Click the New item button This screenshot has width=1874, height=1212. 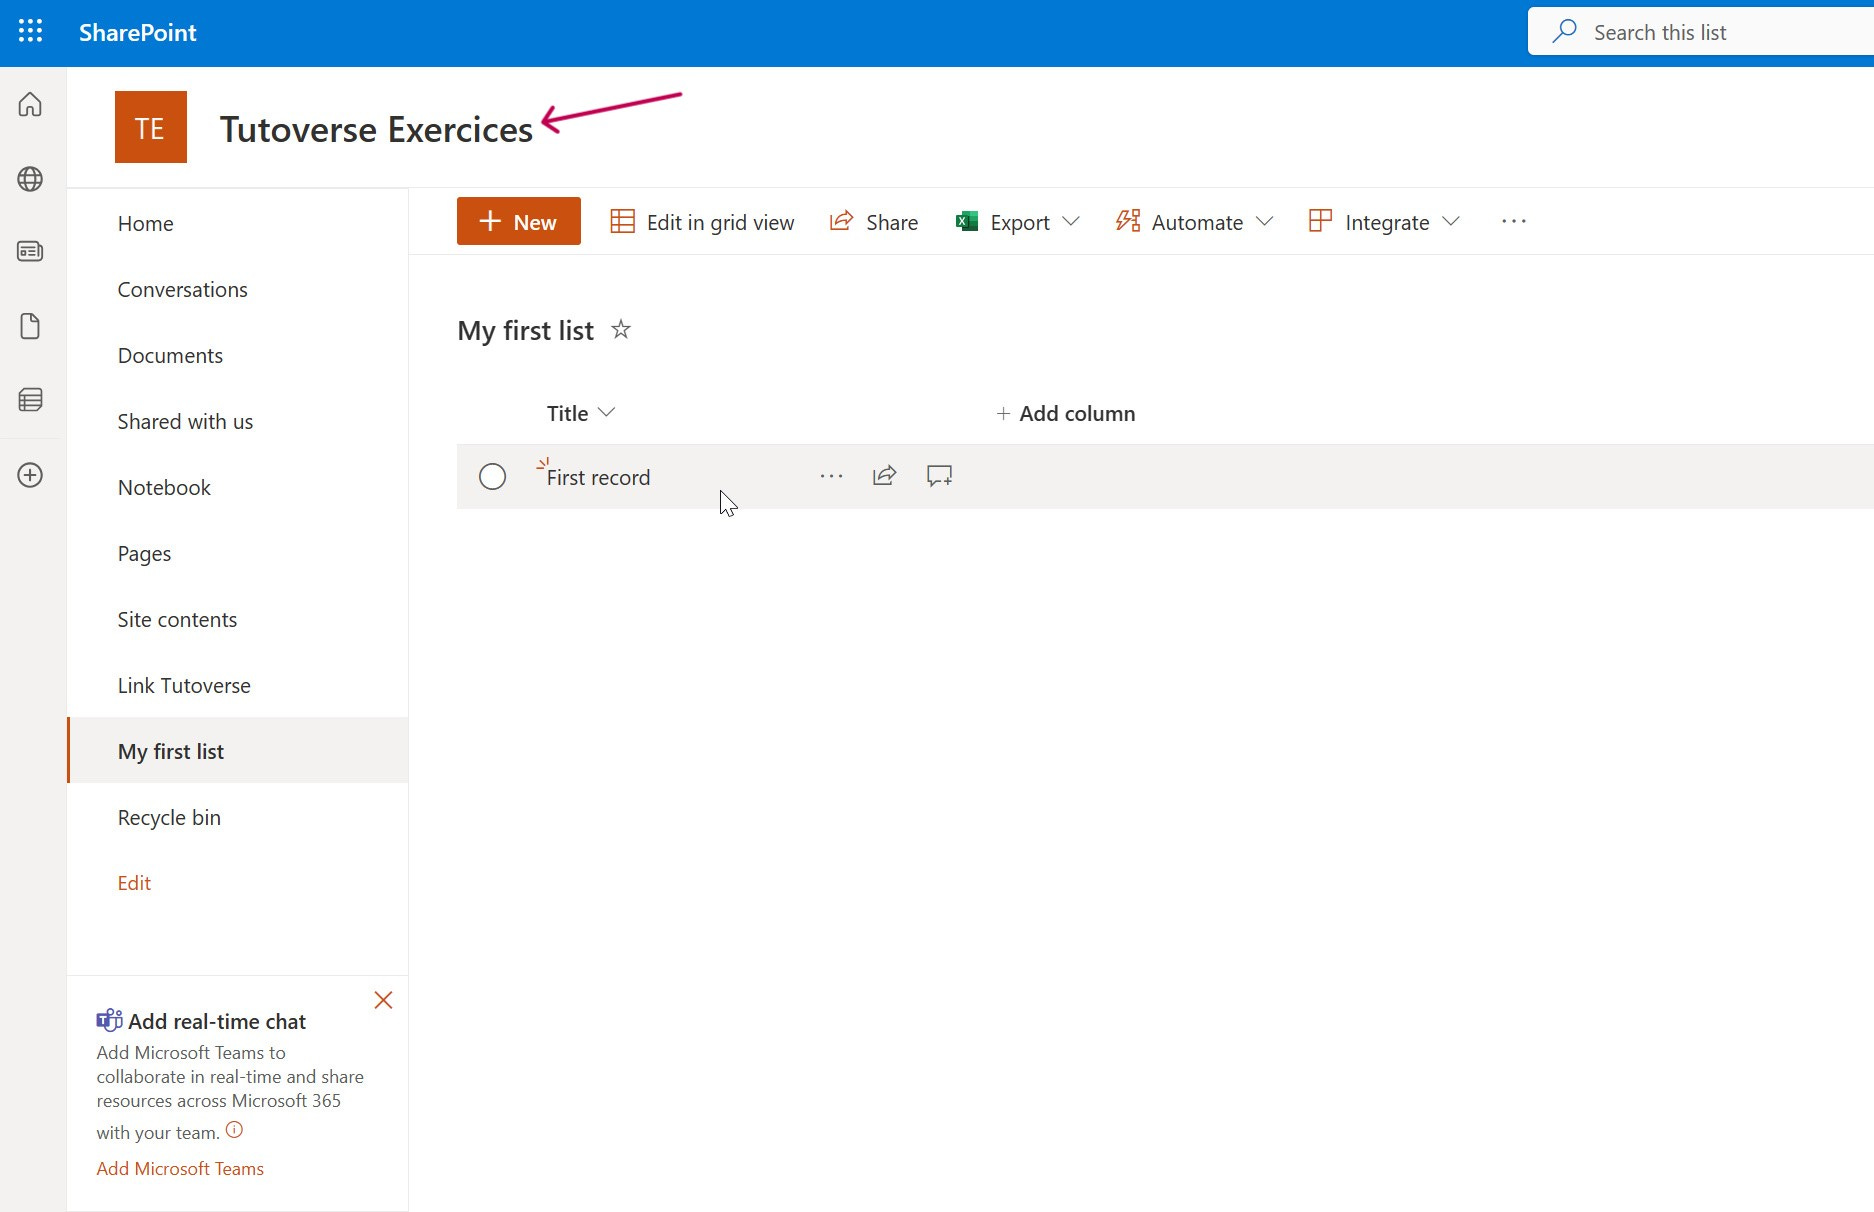click(519, 221)
